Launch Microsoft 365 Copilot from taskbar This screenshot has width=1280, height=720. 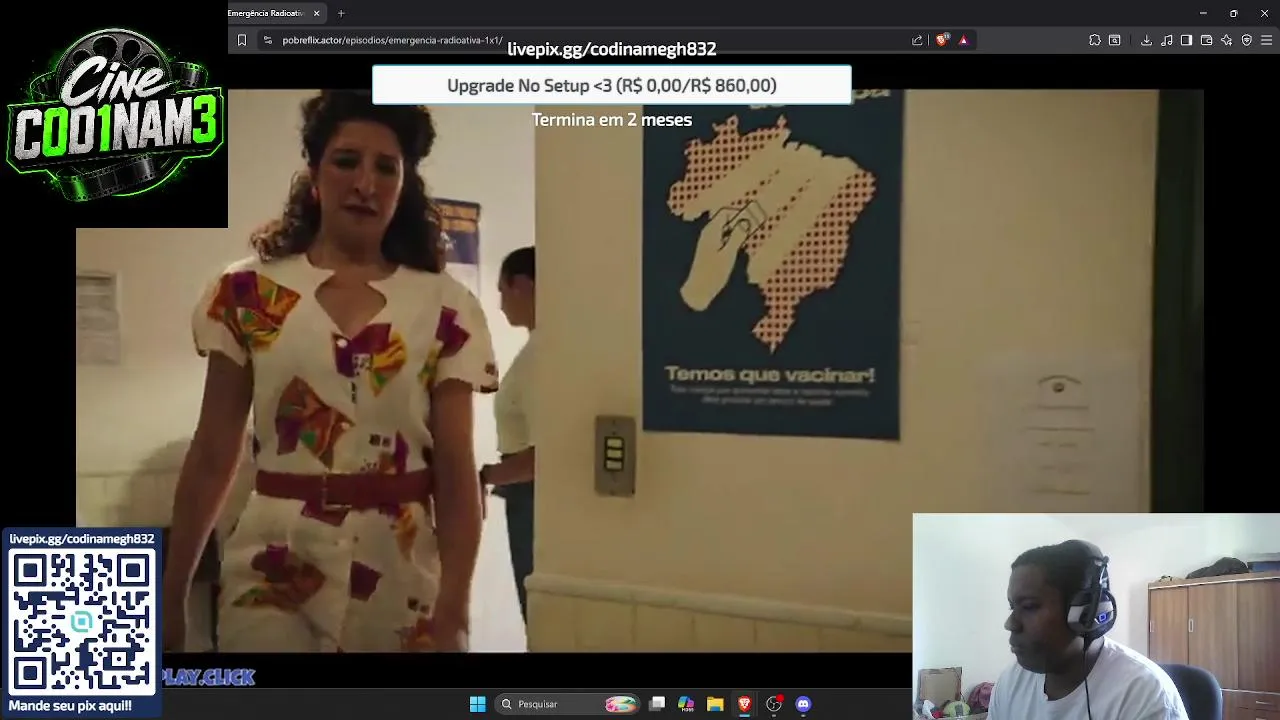(686, 704)
